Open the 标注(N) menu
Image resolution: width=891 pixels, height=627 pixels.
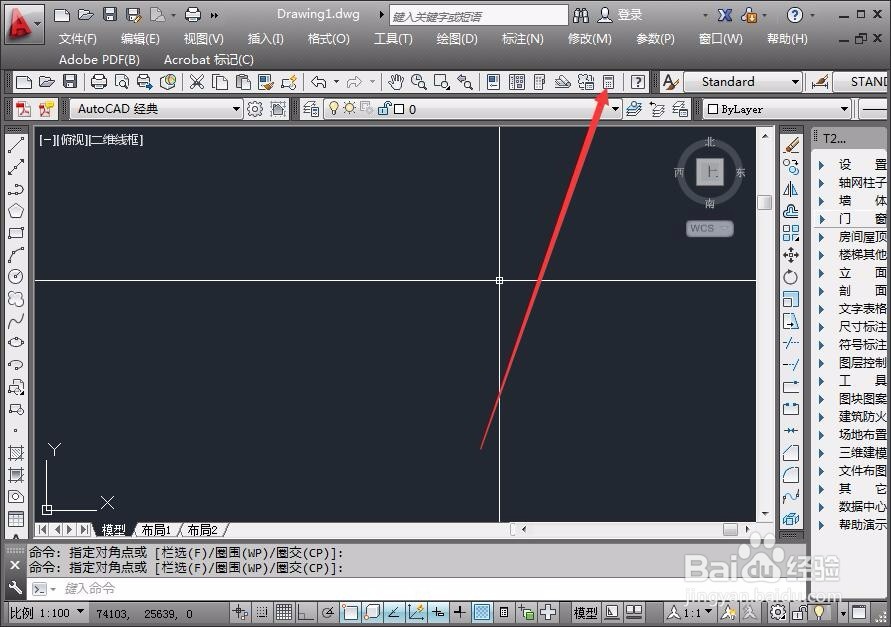click(522, 39)
